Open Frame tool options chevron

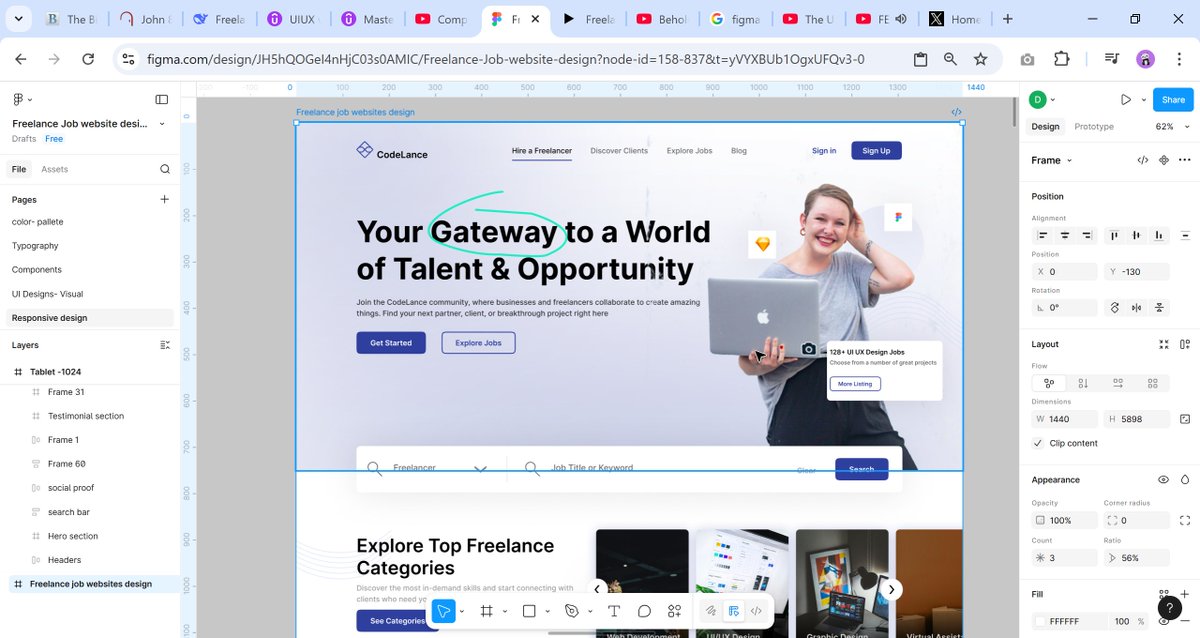tap(505, 611)
